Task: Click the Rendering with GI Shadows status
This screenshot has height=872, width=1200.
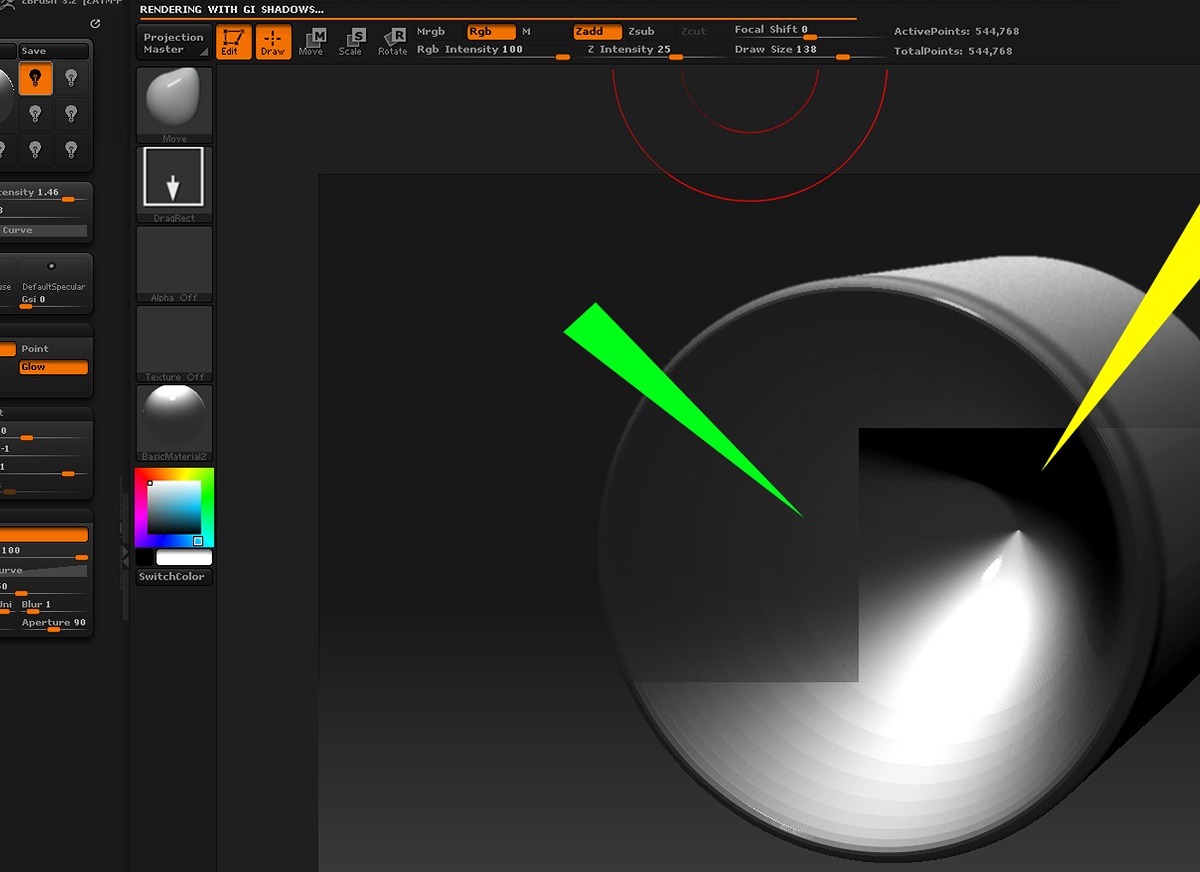Action: pos(231,9)
